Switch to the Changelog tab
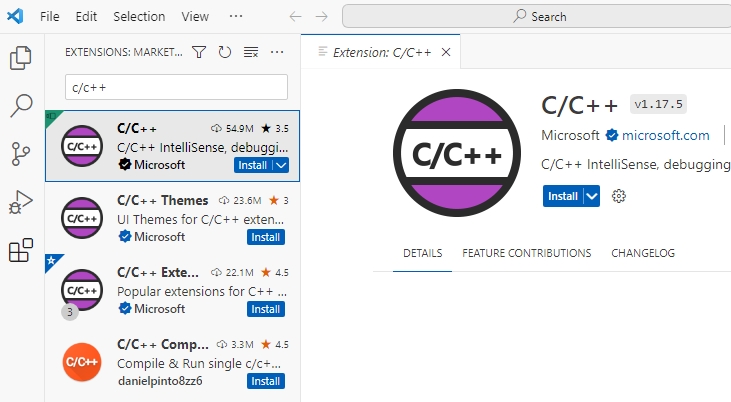The height and width of the screenshot is (402, 731). point(642,253)
